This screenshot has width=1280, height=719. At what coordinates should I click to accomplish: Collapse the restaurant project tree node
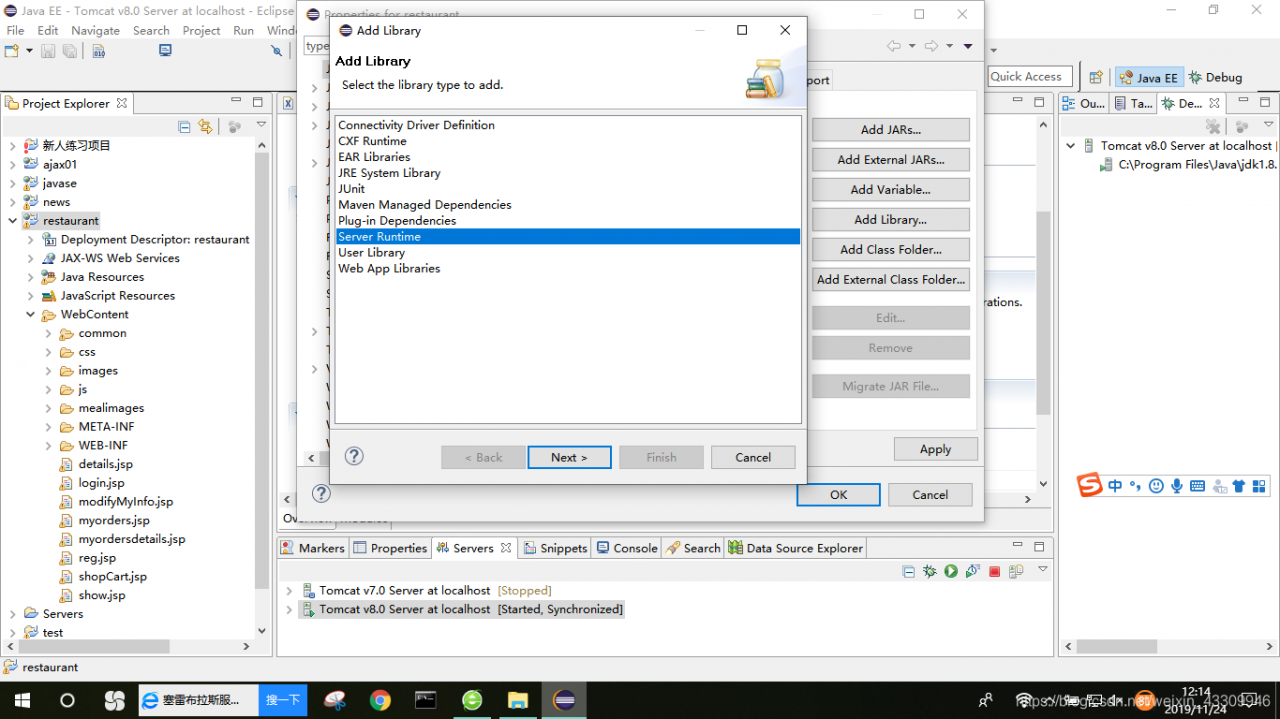pos(12,221)
